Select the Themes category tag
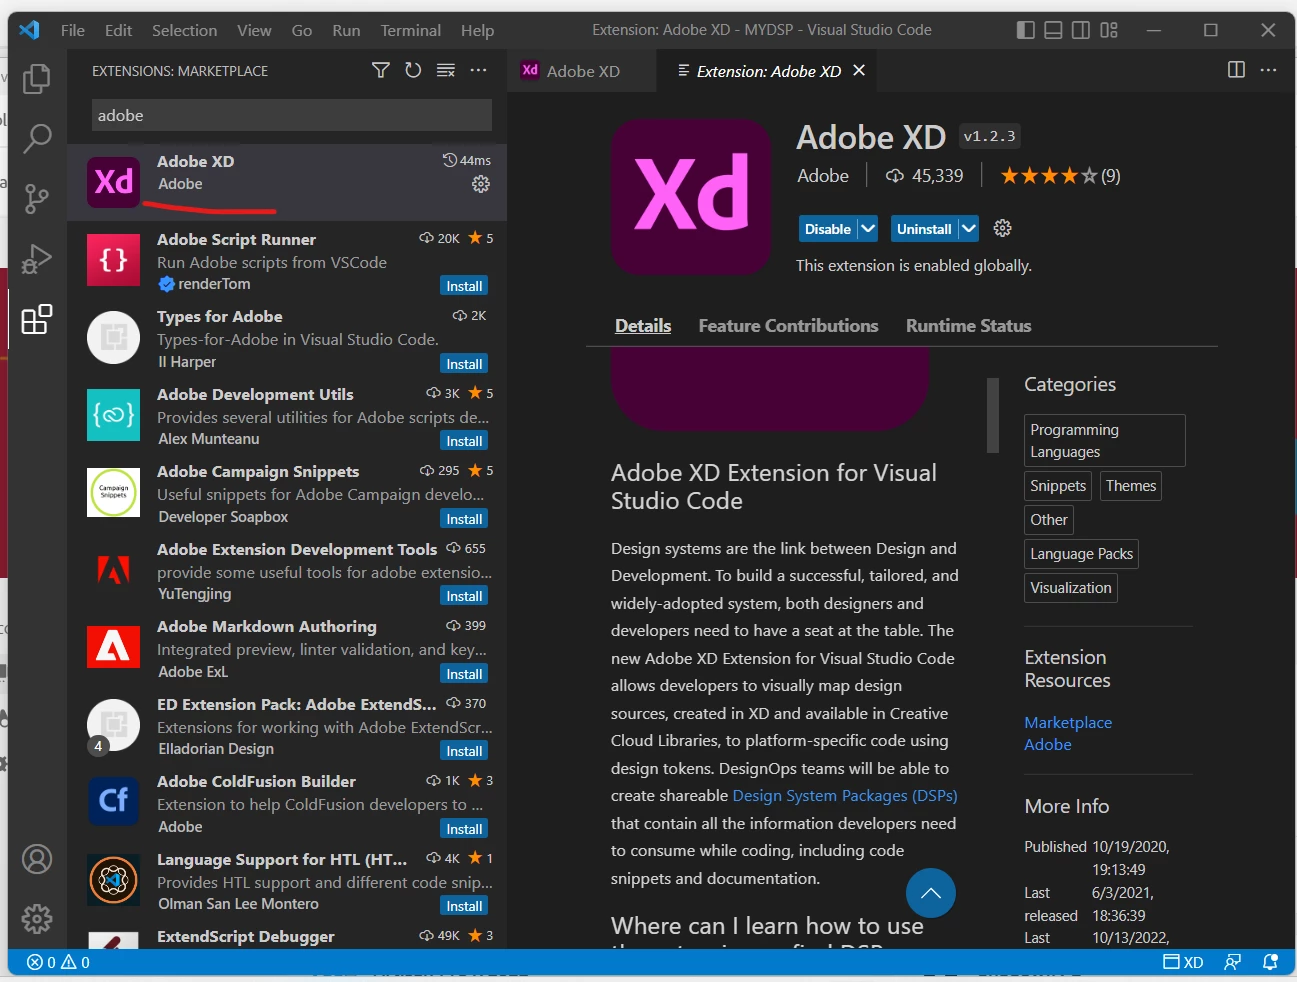1297x982 pixels. pos(1131,486)
